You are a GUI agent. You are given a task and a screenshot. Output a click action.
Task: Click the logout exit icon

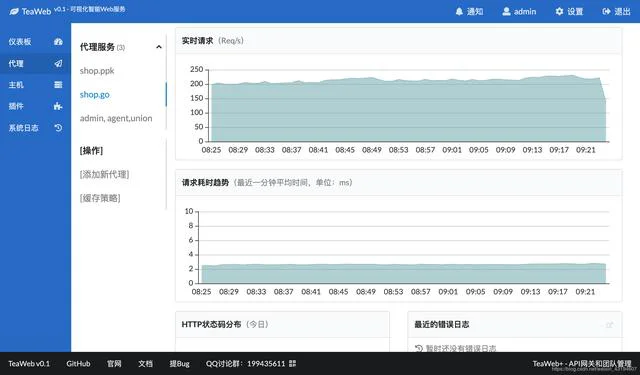607,11
